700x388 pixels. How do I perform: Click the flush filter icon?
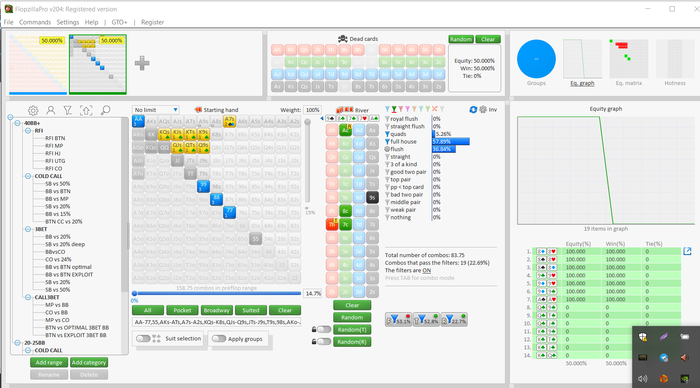click(x=387, y=149)
